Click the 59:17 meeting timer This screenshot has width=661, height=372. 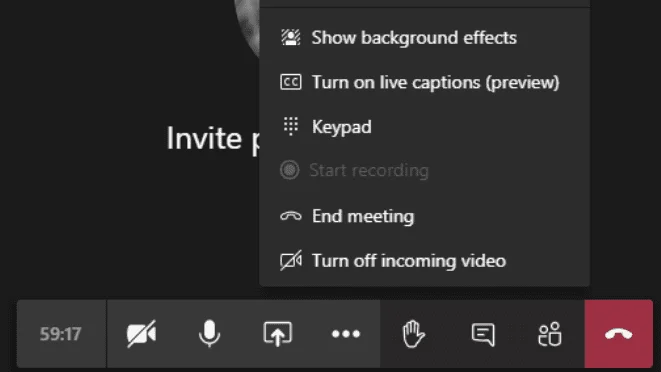coord(60,334)
